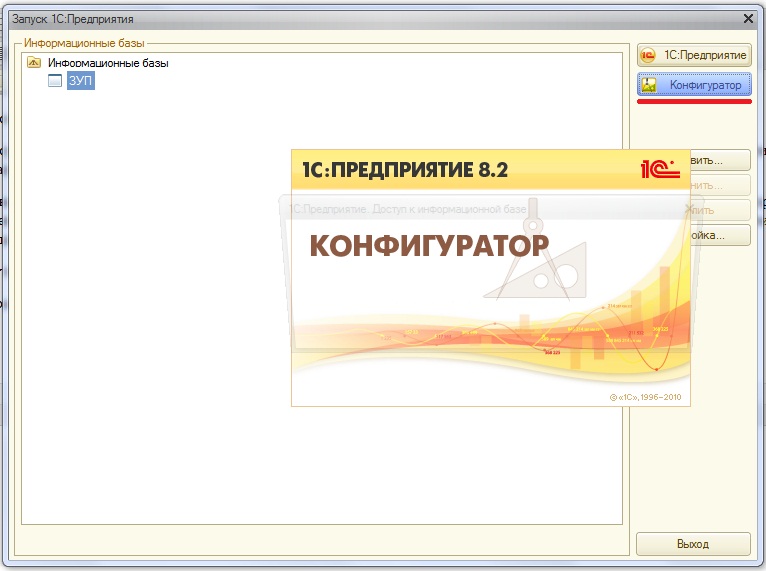This screenshot has width=766, height=571.
Task: Close the Запуск 1С:Предприятия window
Action: tap(748, 19)
